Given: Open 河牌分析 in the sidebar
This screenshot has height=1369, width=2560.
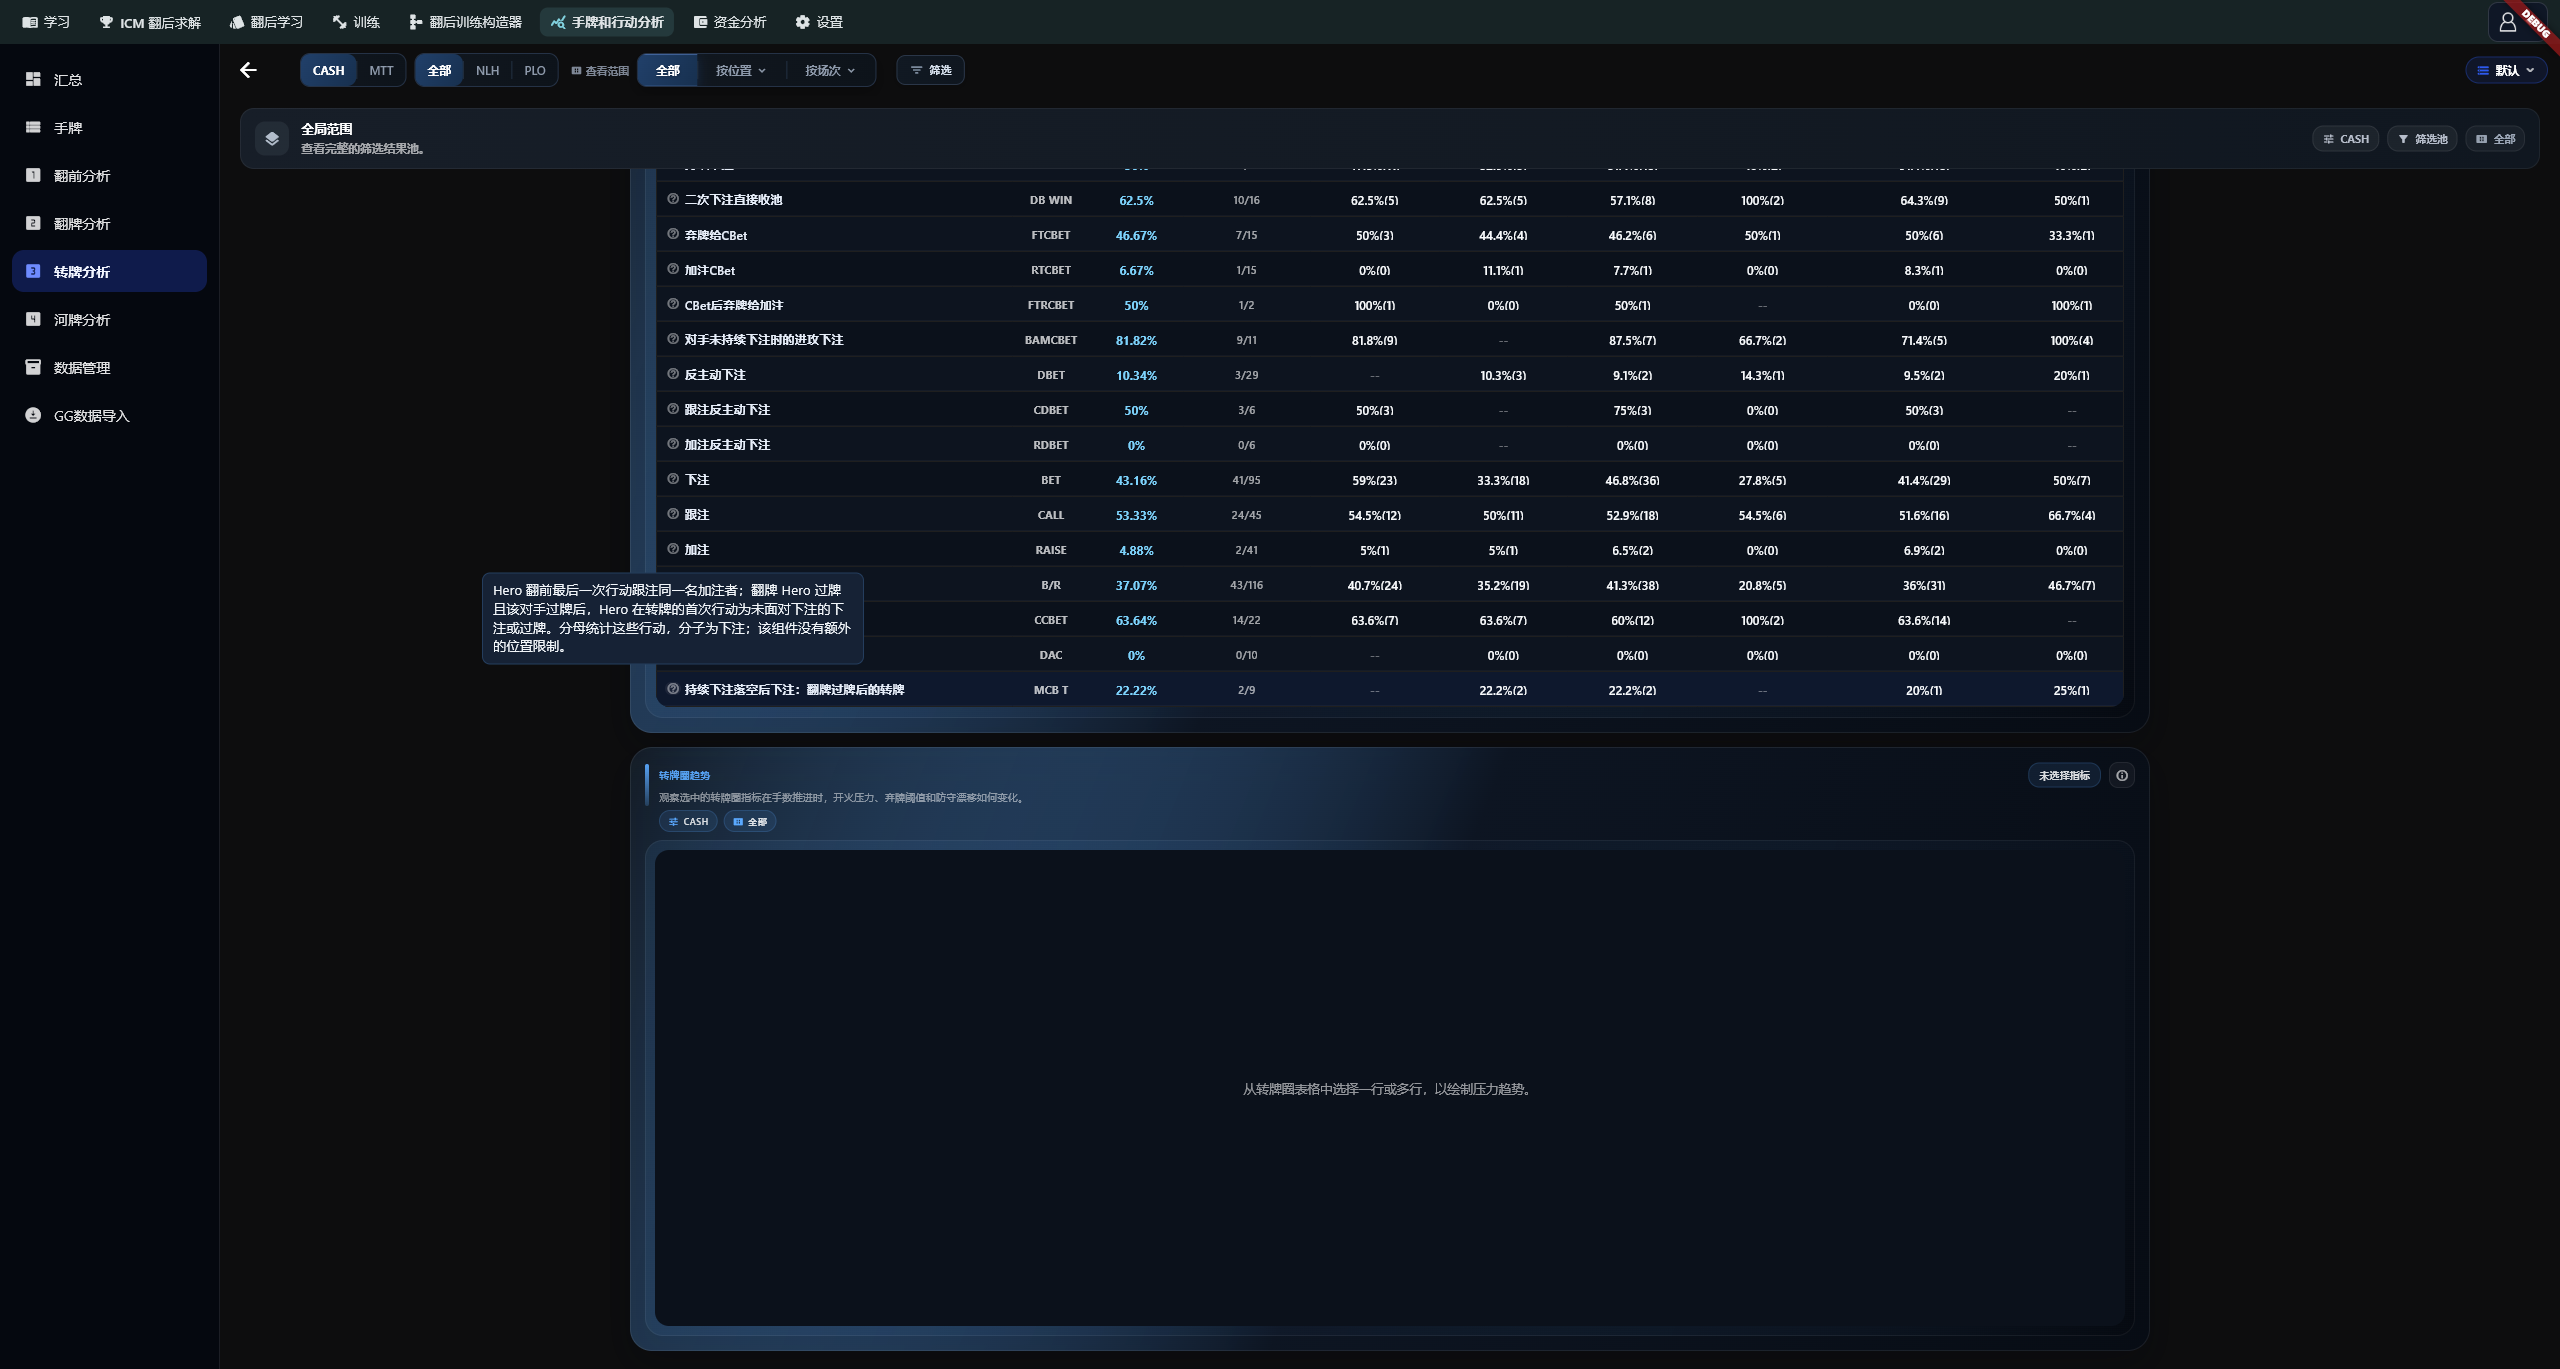Looking at the screenshot, I should (109, 319).
